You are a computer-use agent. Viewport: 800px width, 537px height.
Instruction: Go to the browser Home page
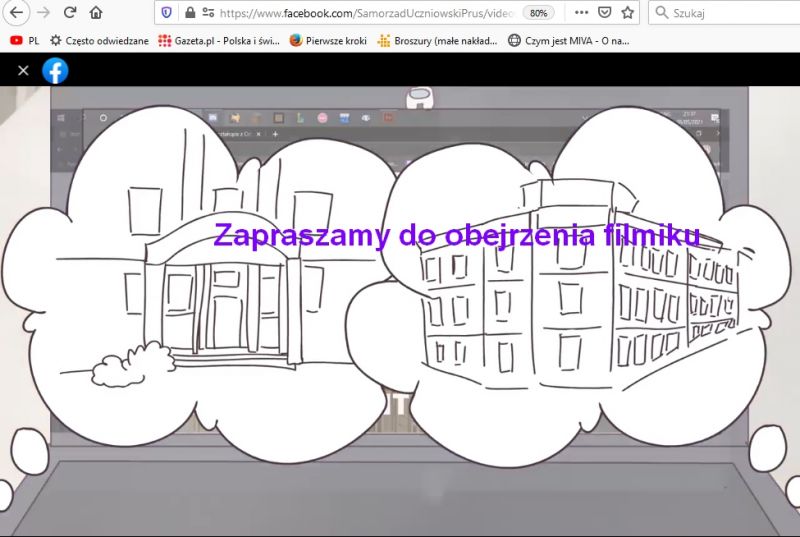coord(96,13)
